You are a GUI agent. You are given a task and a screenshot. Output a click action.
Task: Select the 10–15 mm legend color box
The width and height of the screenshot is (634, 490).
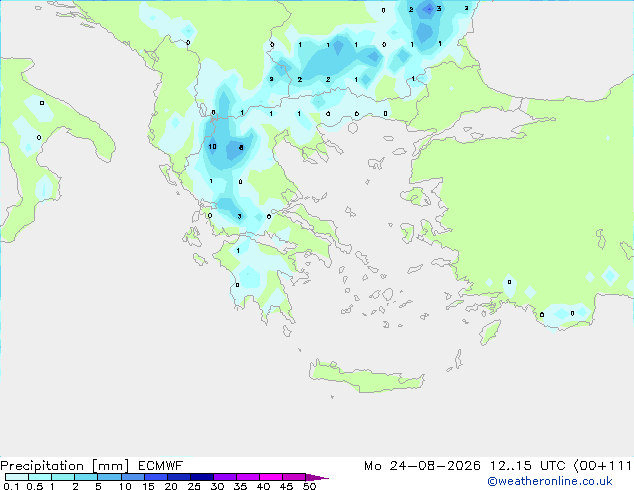point(132,477)
